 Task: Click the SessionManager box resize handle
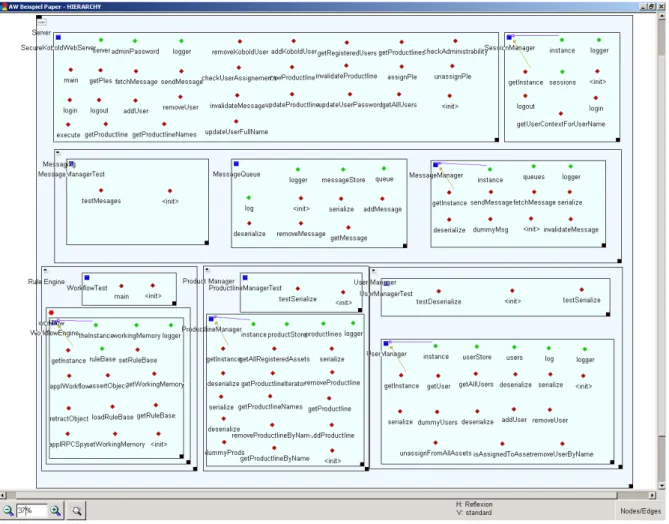coord(617,140)
